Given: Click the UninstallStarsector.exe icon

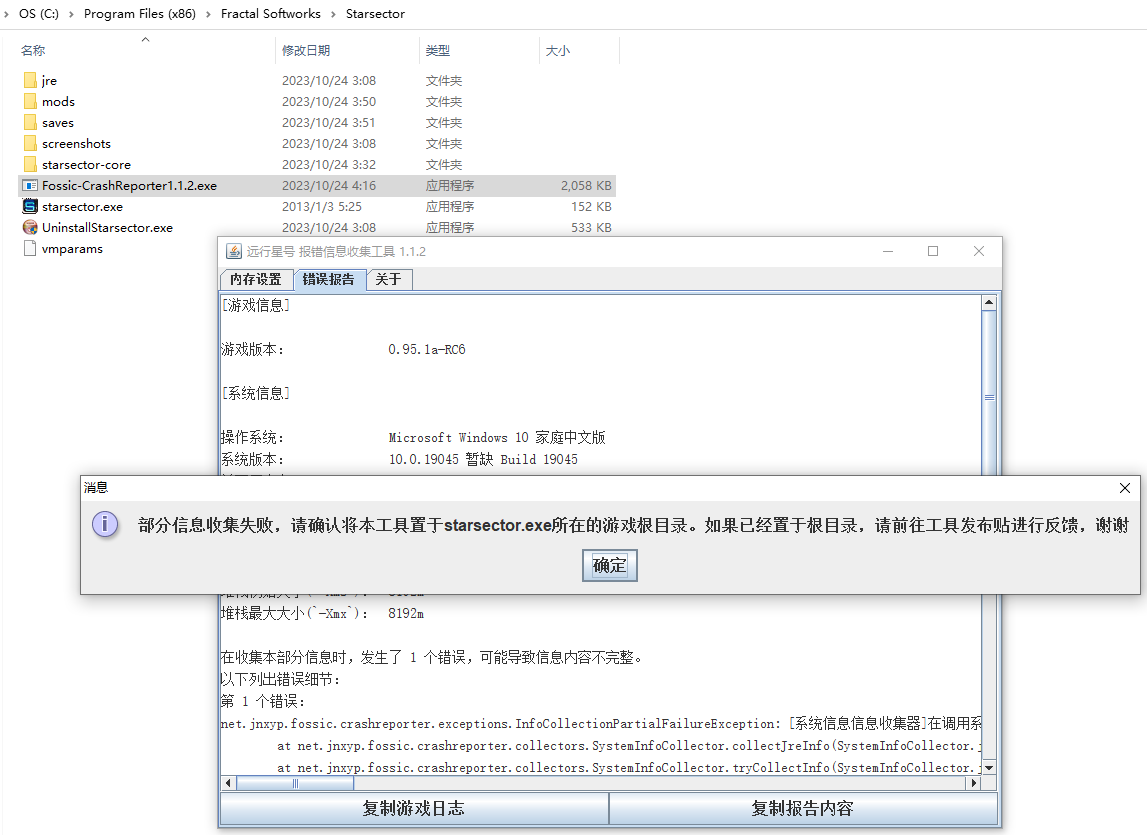Looking at the screenshot, I should point(30,227).
